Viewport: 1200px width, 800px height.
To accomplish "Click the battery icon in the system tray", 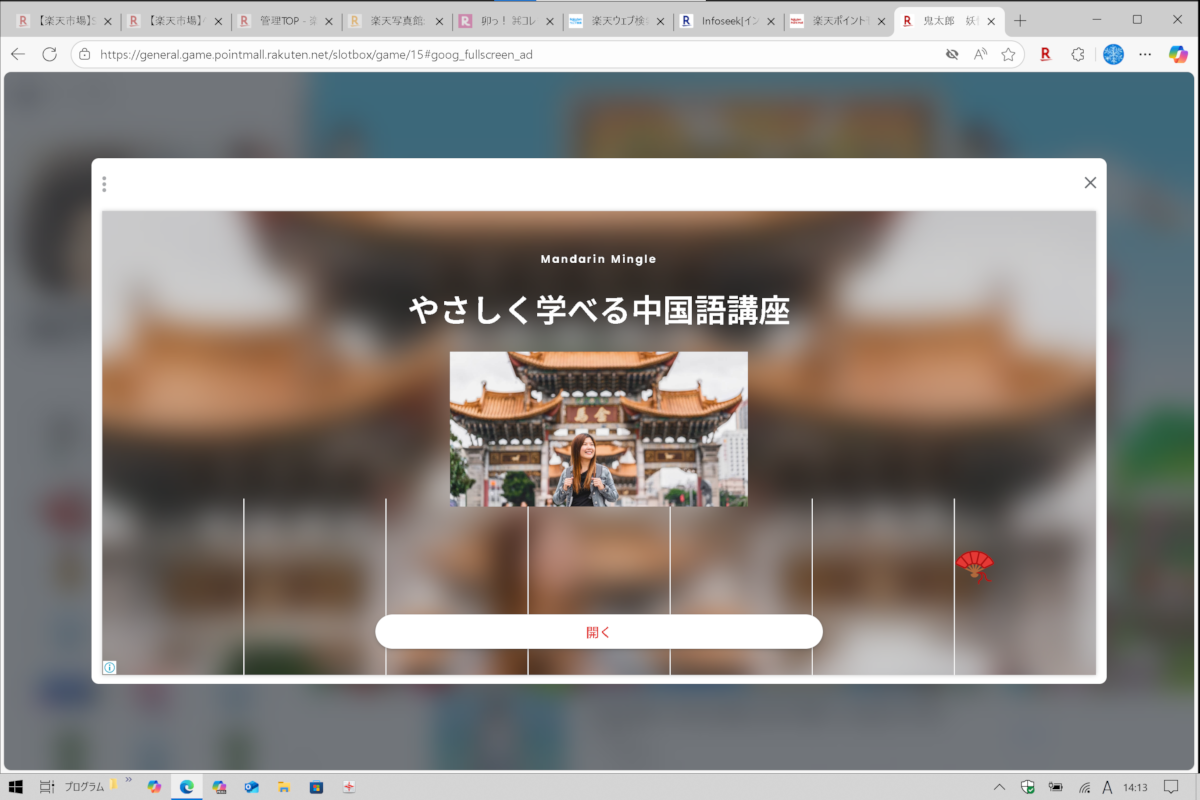I will (x=1056, y=787).
